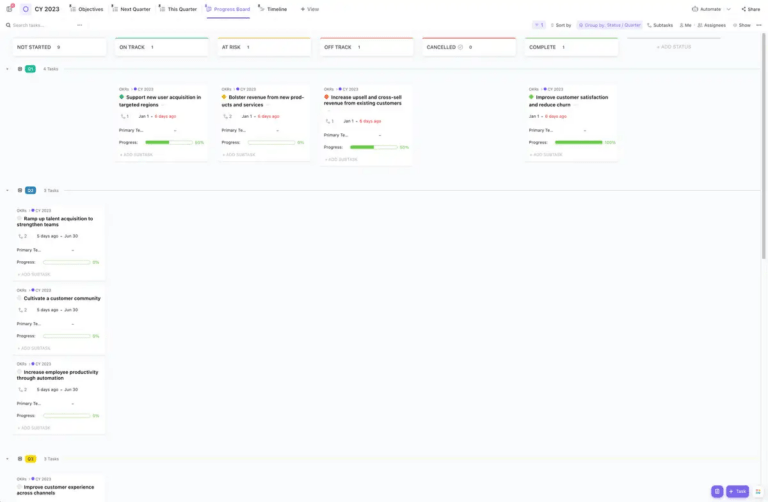The width and height of the screenshot is (768, 502).
Task: Toggle status circle on Ramp up talent acquisition
Action: point(20,218)
